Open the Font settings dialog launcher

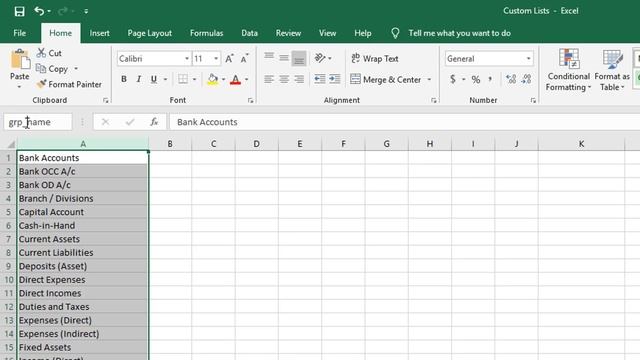(251, 100)
